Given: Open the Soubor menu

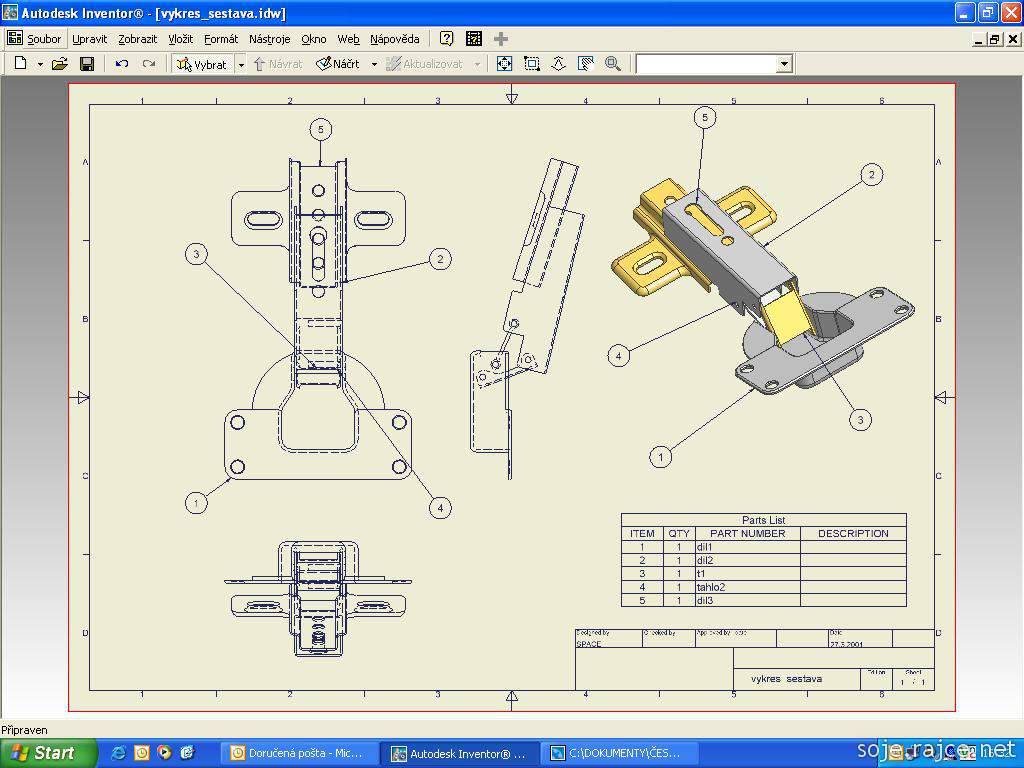Looking at the screenshot, I should click(x=44, y=39).
